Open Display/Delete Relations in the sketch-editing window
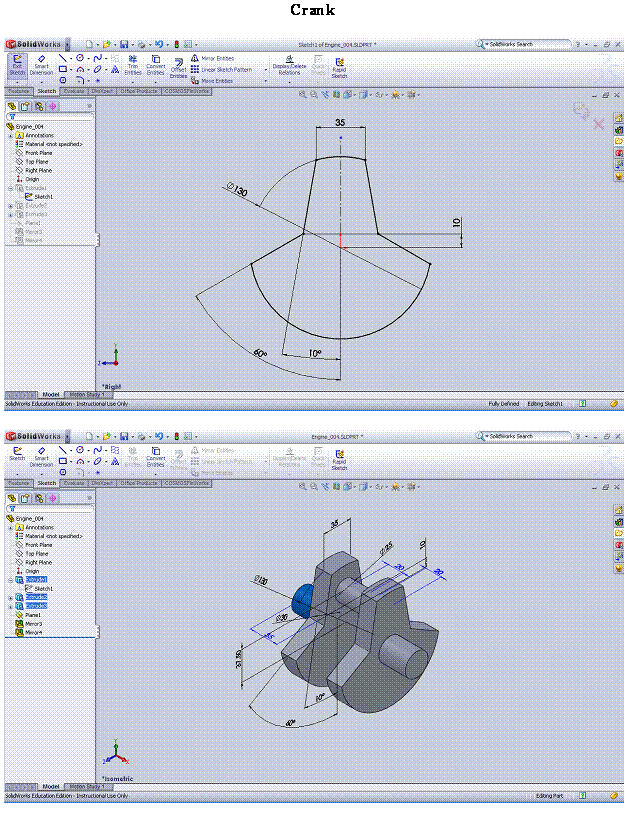 (289, 66)
